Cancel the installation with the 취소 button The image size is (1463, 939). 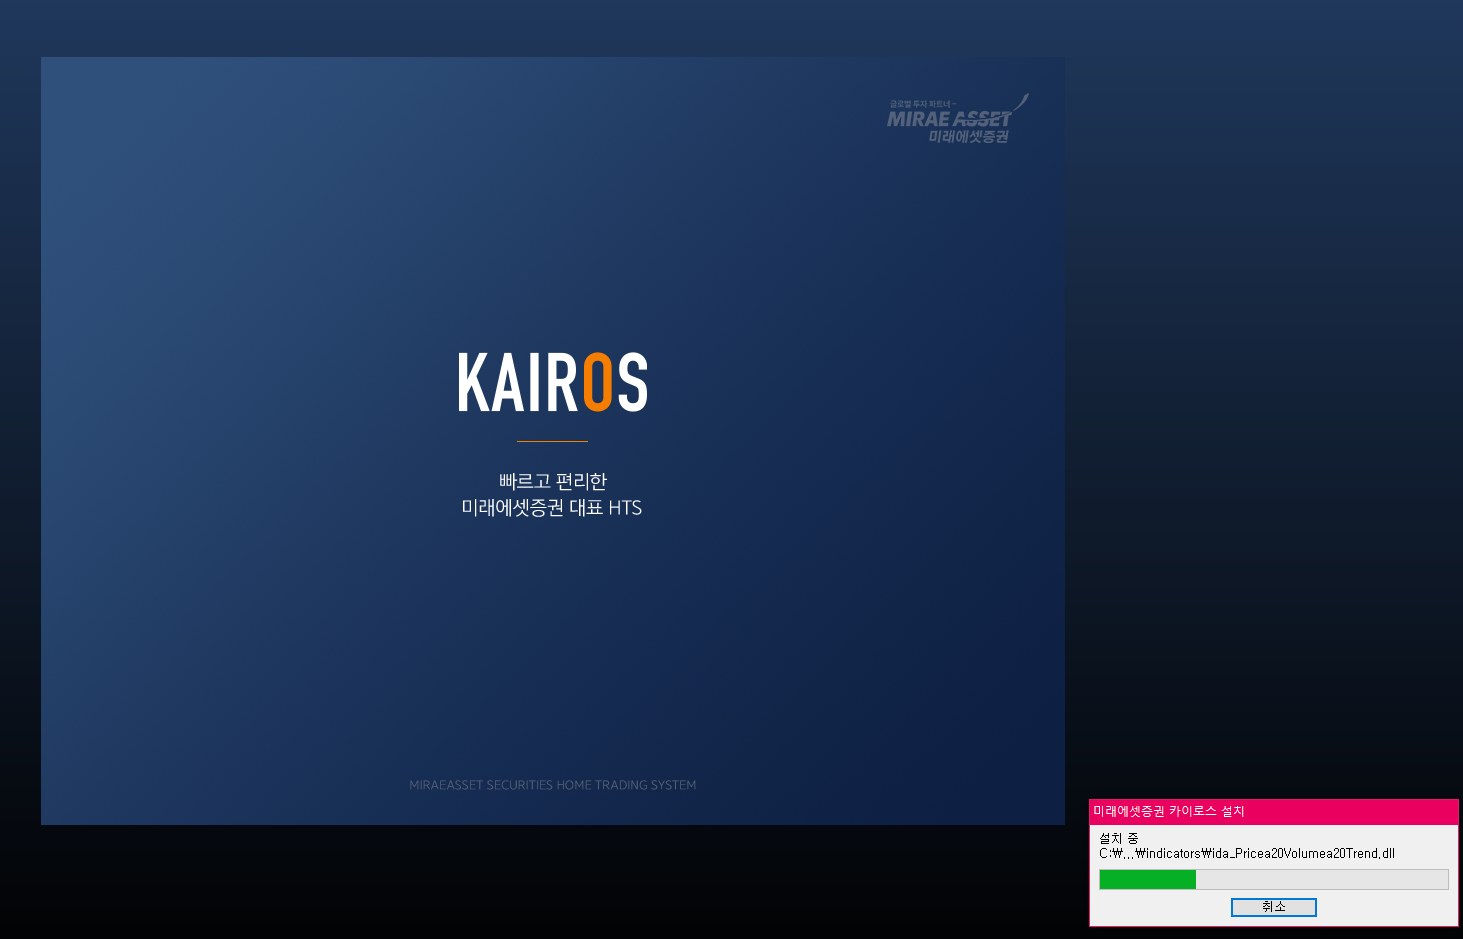click(x=1273, y=907)
